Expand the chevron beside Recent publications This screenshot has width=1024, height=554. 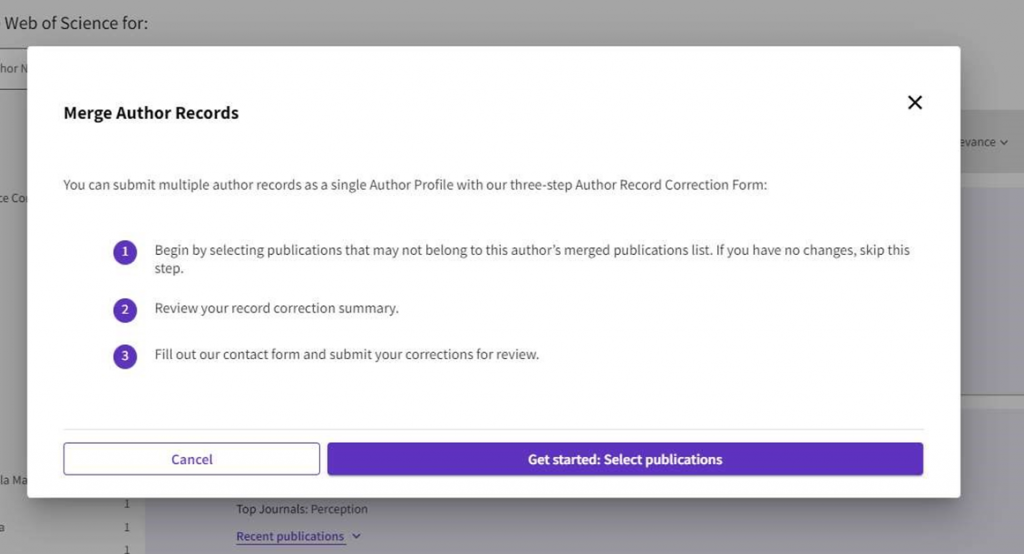(357, 537)
